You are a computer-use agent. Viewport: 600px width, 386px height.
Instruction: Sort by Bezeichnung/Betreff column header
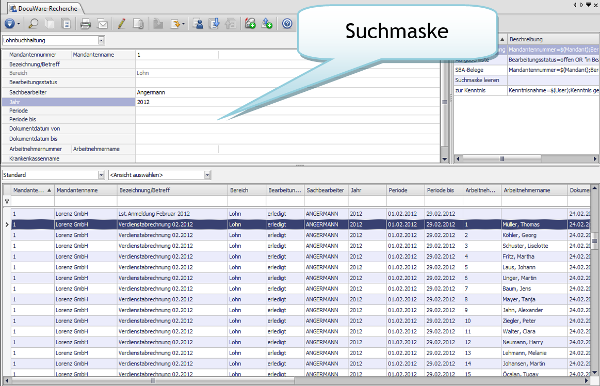[x=173, y=190]
